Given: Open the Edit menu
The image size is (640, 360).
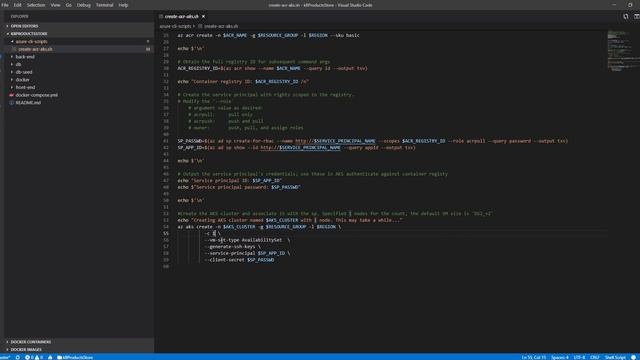Looking at the screenshot, I should [x=18, y=5].
